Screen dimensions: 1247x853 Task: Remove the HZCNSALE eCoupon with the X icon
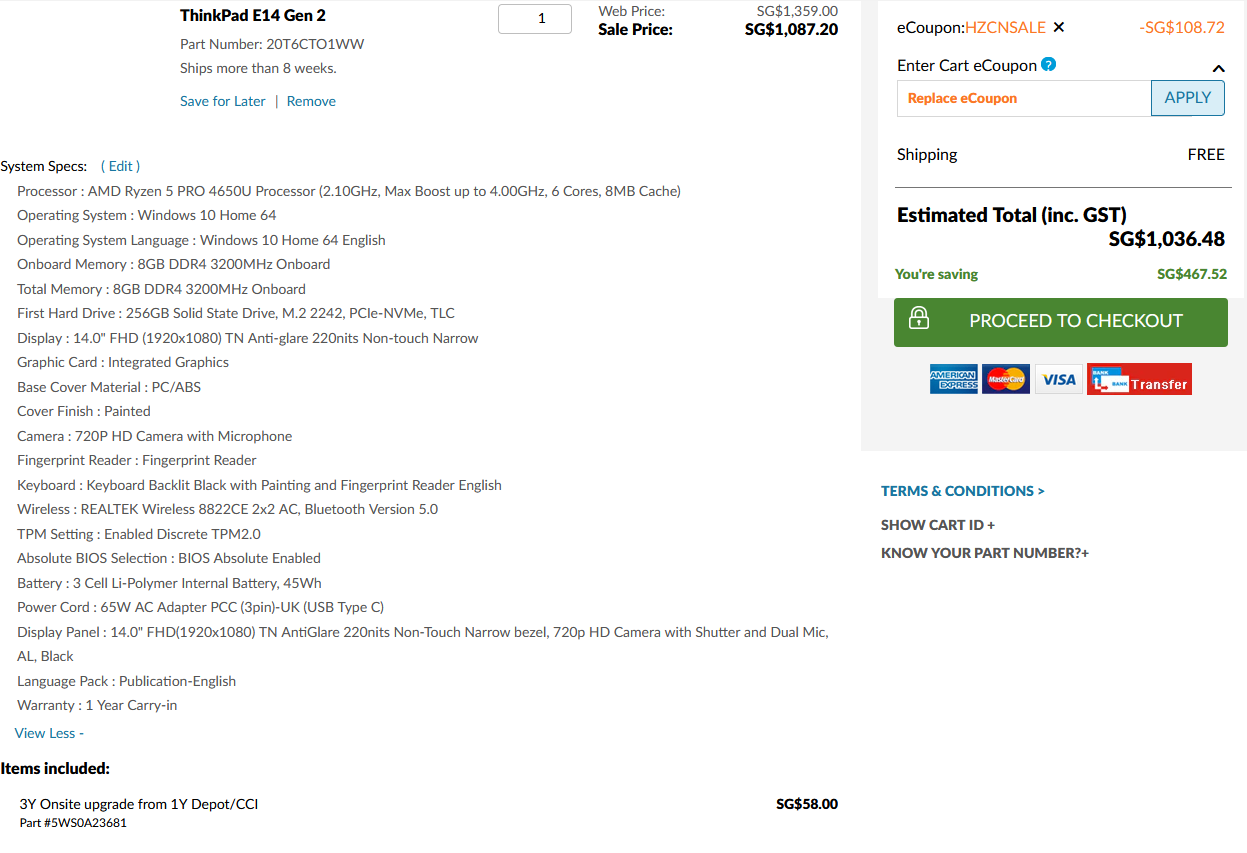[x=1059, y=28]
